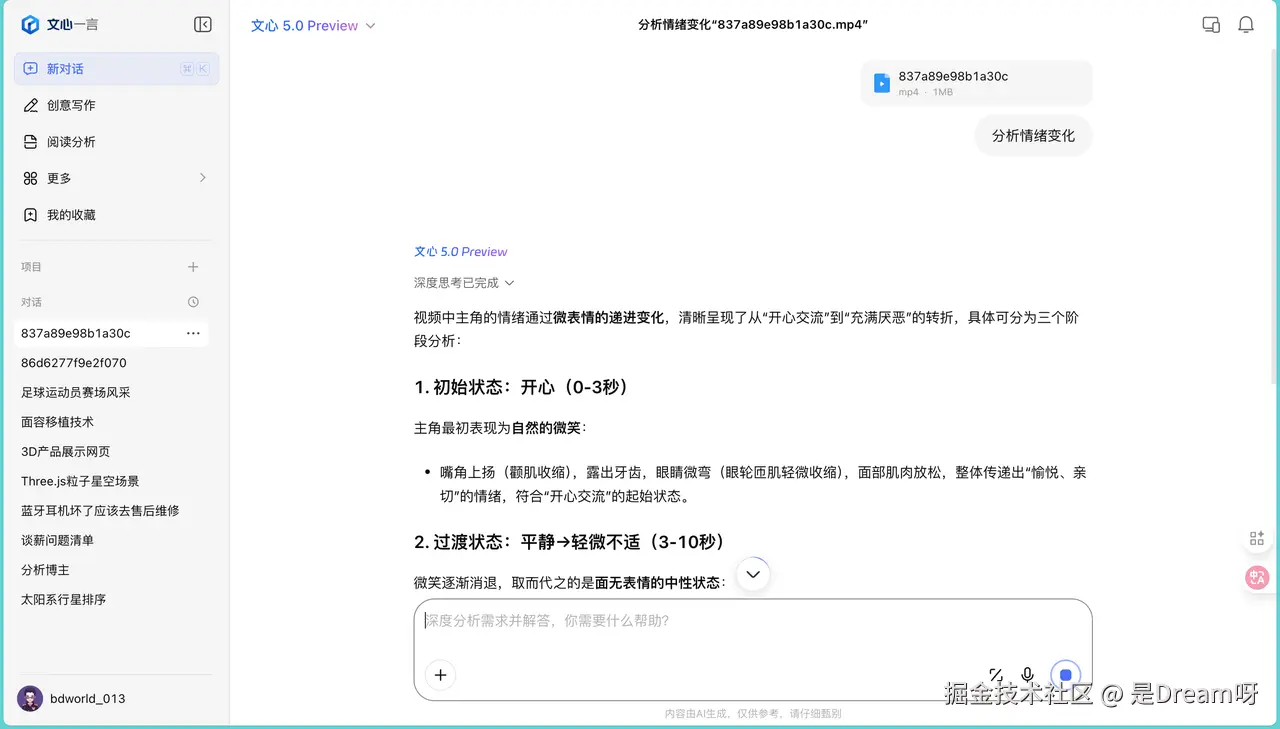This screenshot has width=1280, height=729.
Task: Click the plus attachment button in input
Action: 440,675
